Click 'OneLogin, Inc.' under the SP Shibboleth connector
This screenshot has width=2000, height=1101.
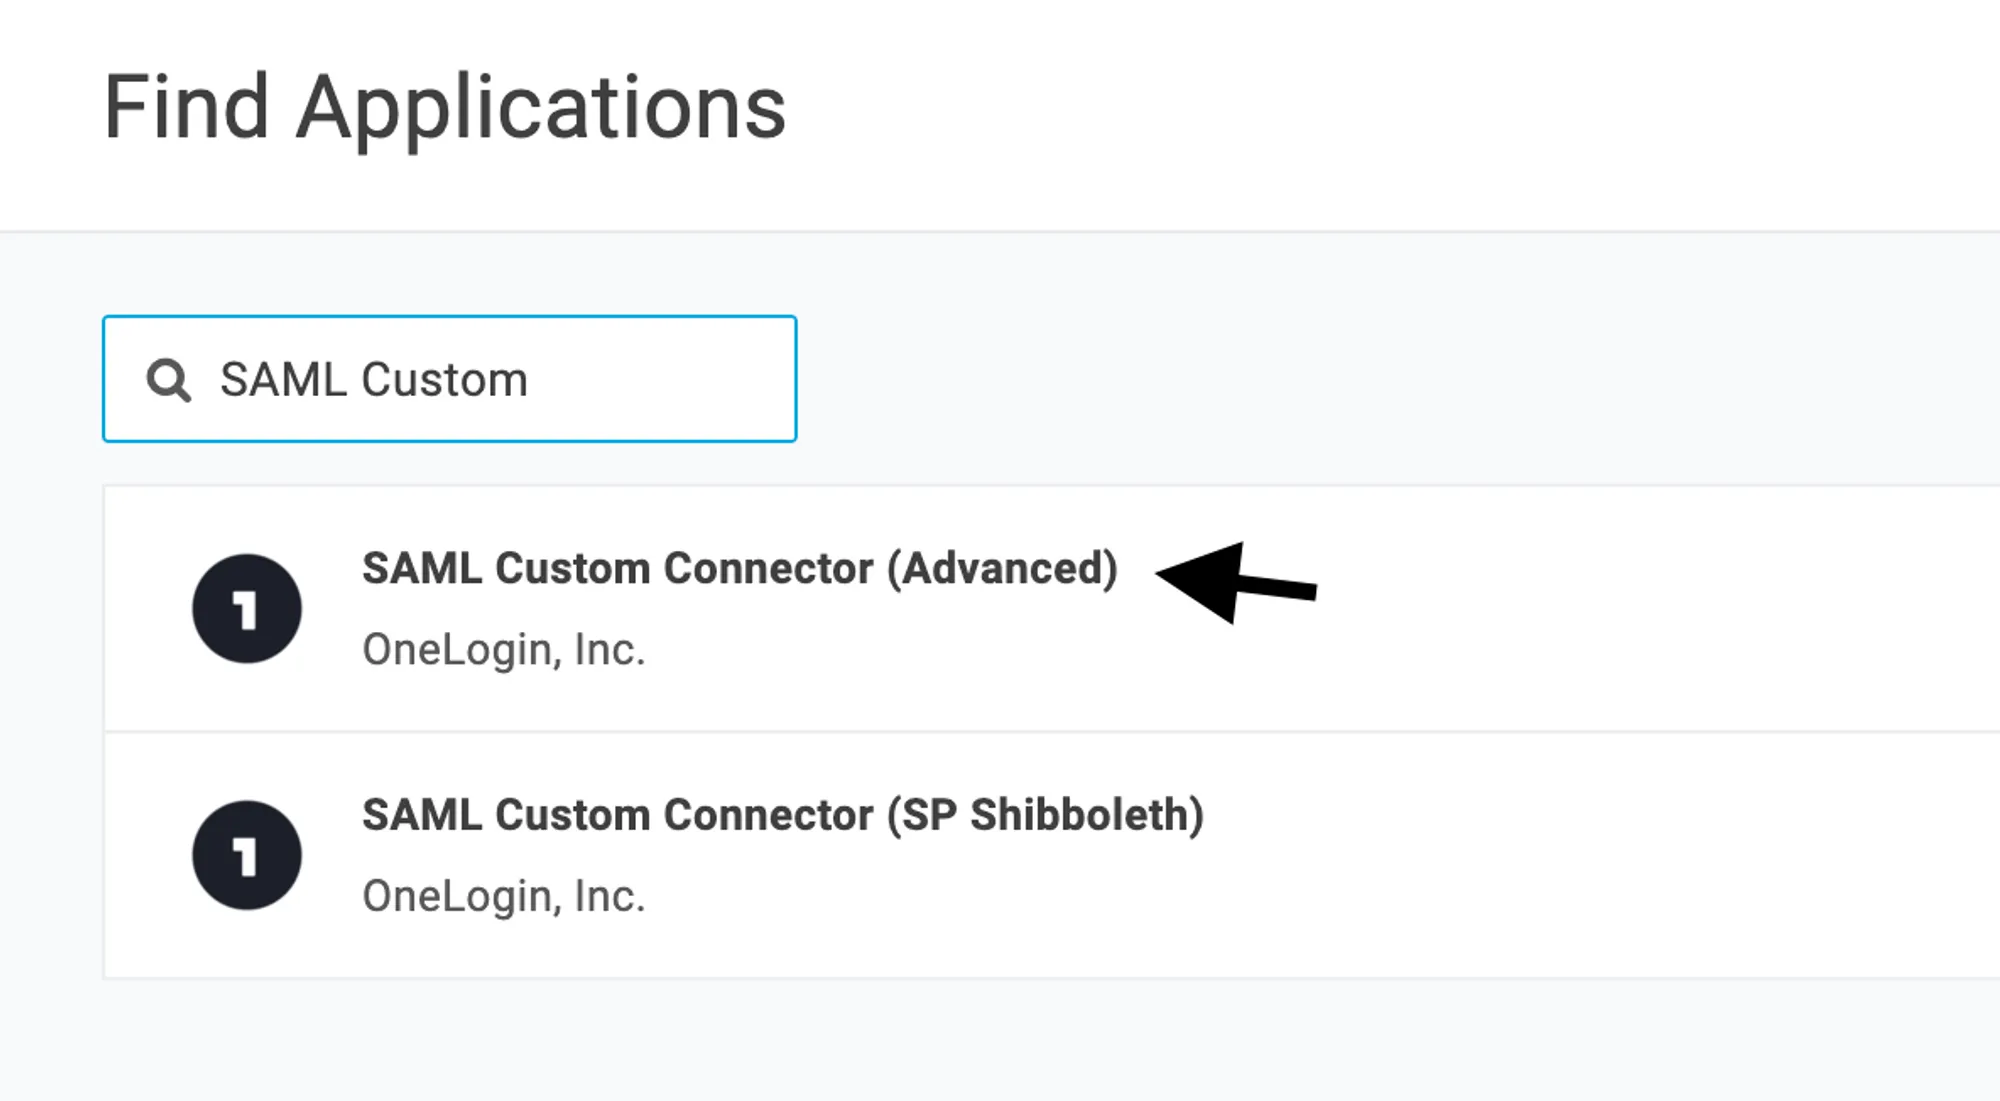[503, 896]
